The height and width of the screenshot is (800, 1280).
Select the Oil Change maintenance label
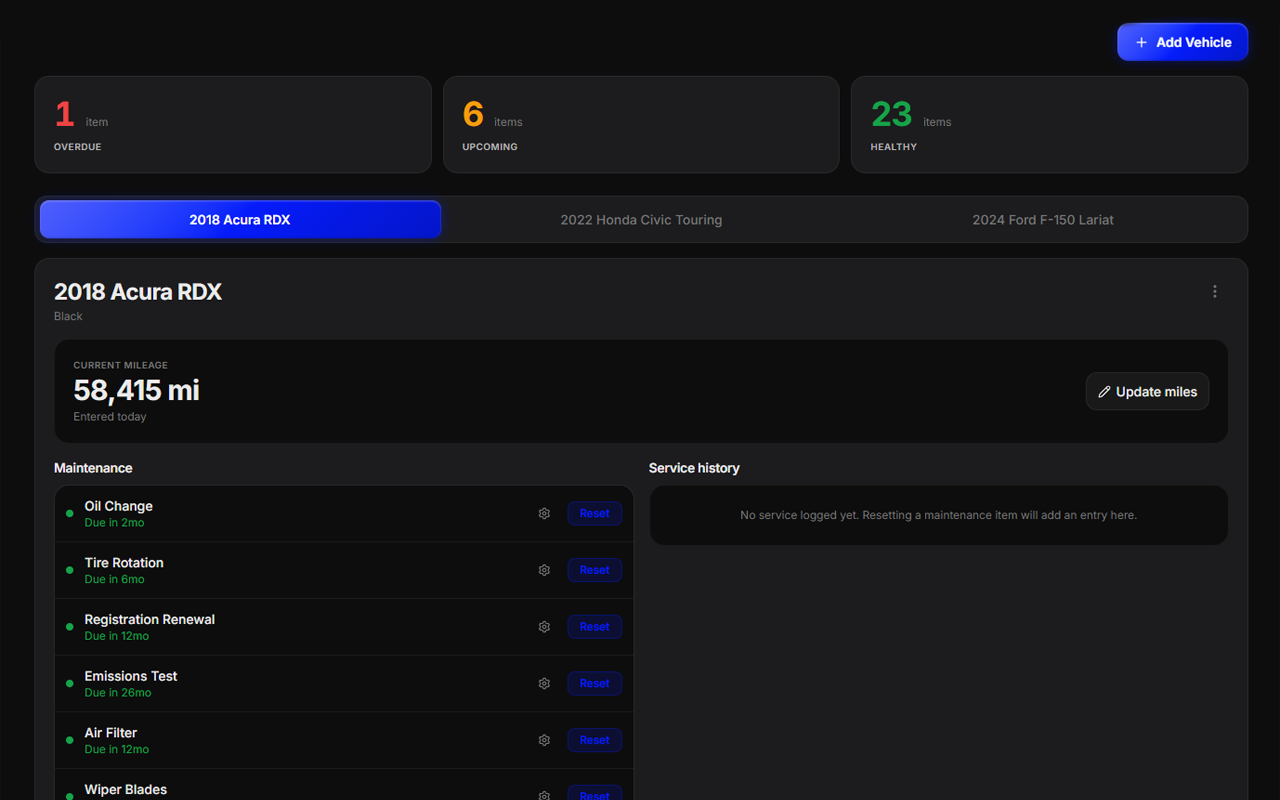(x=118, y=506)
